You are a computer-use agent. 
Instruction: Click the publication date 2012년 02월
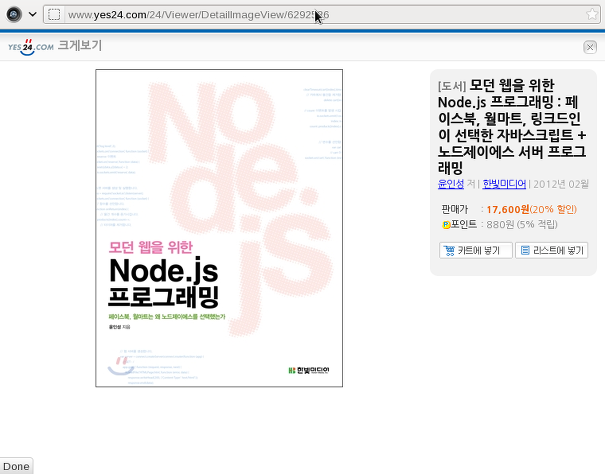561,184
